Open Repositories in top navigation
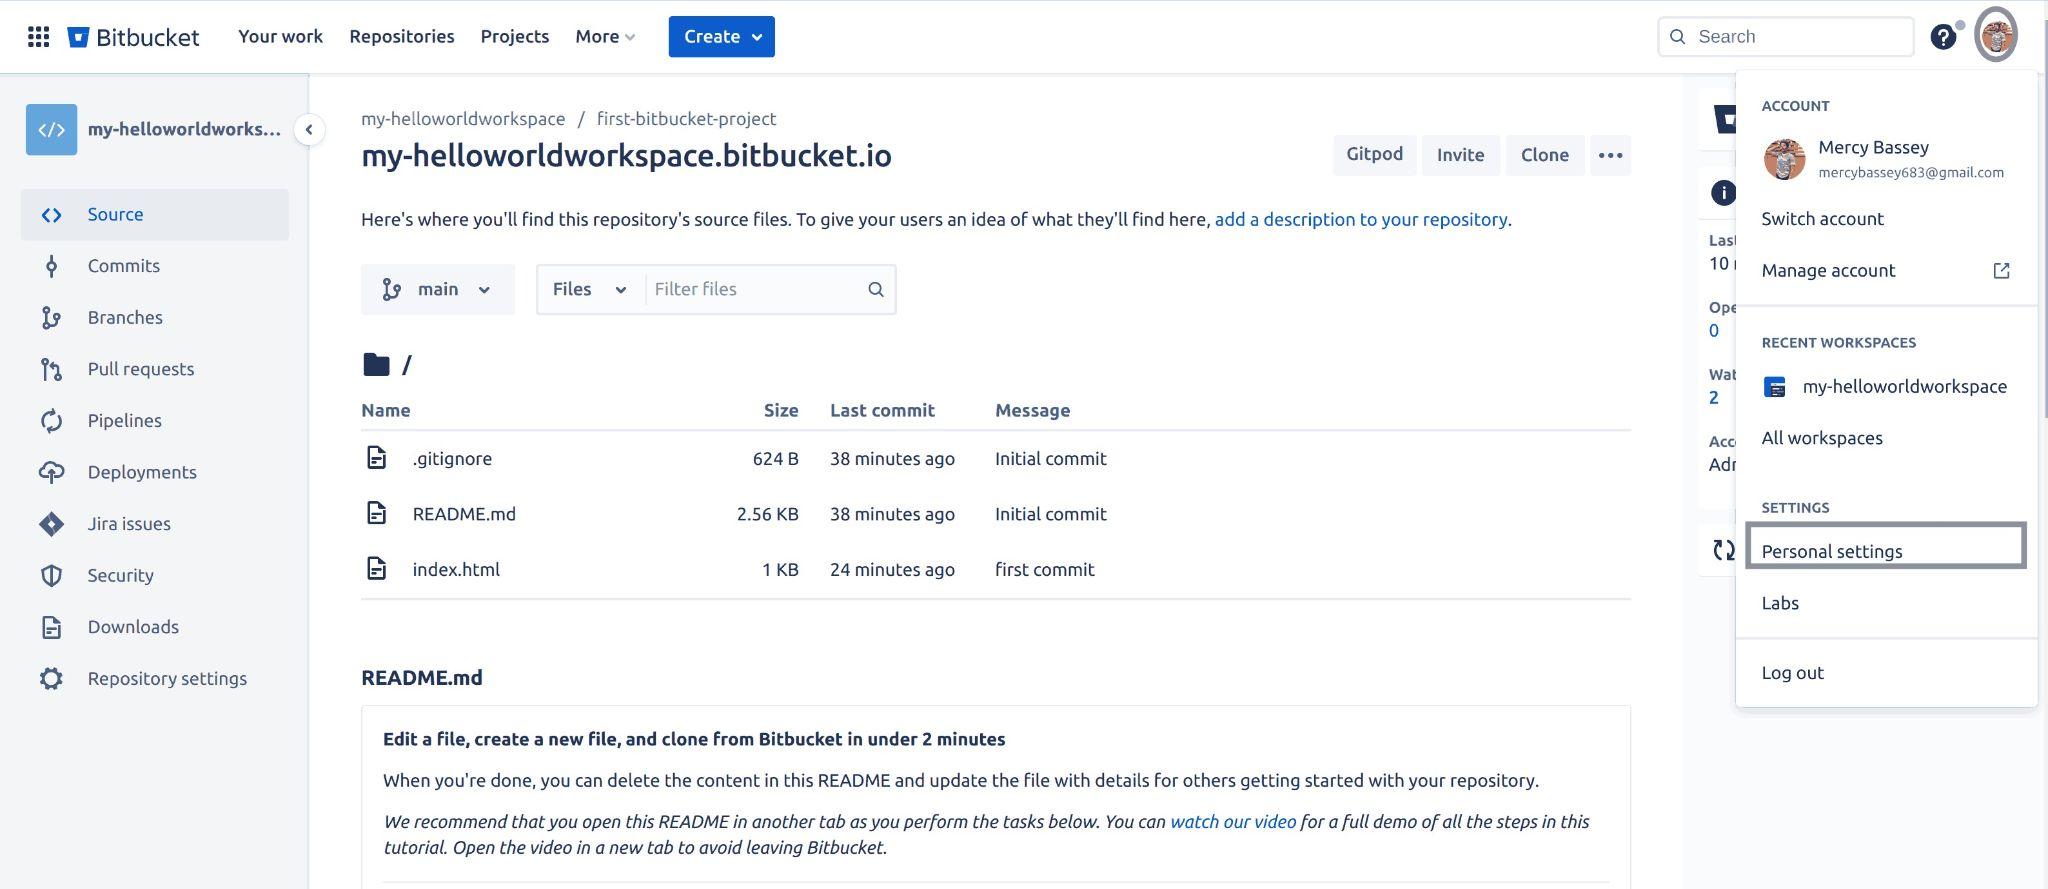Image resolution: width=2048 pixels, height=889 pixels. pyautogui.click(x=402, y=37)
